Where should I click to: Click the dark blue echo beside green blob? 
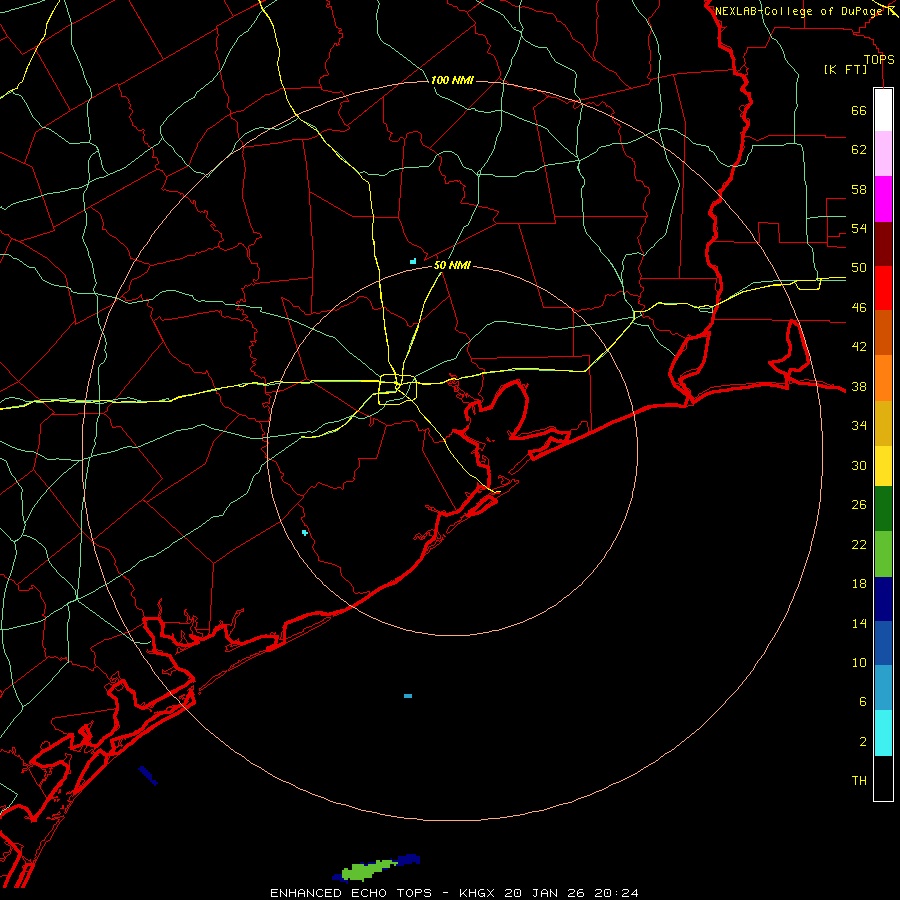[x=409, y=859]
